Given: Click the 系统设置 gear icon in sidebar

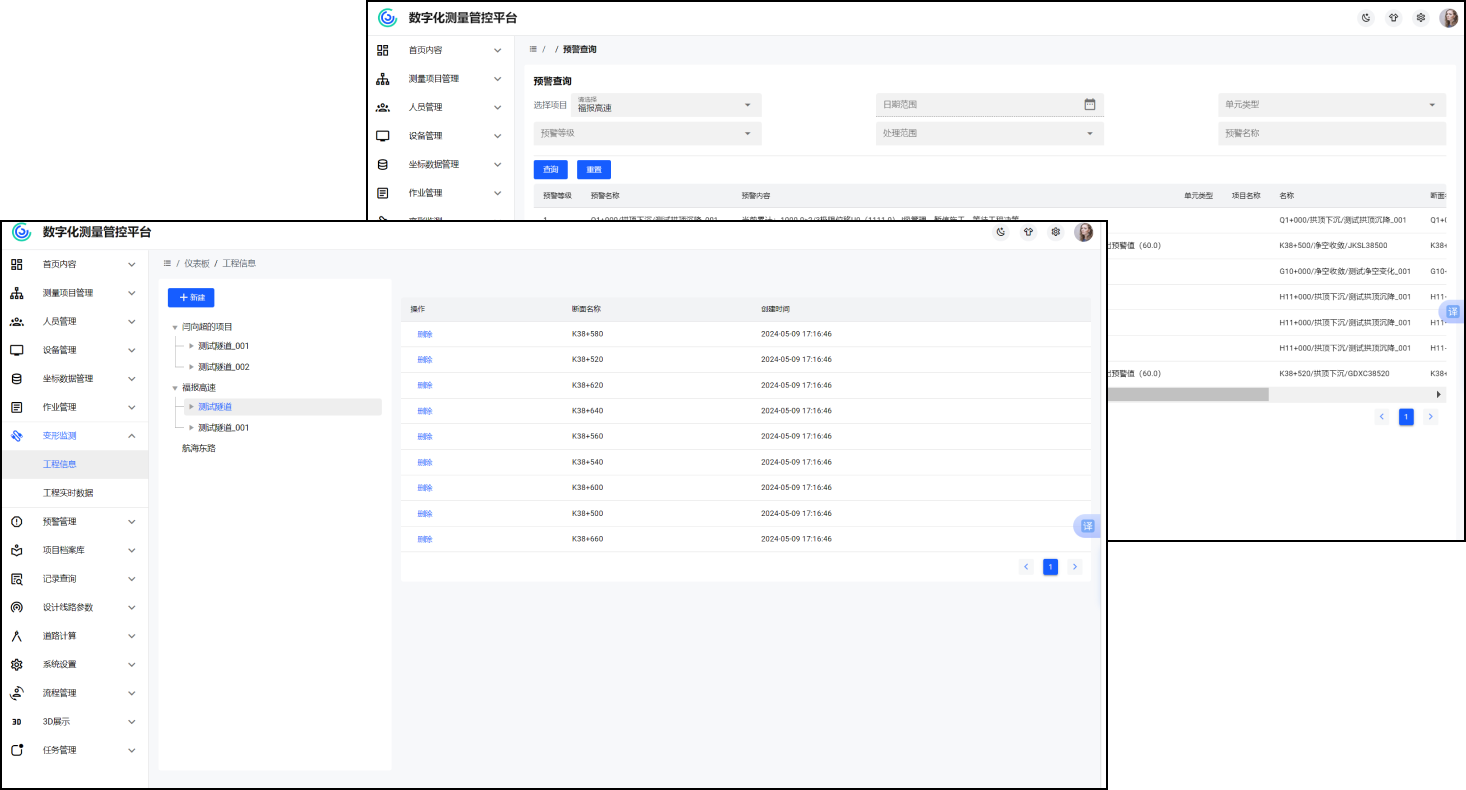Looking at the screenshot, I should pyautogui.click(x=17, y=664).
